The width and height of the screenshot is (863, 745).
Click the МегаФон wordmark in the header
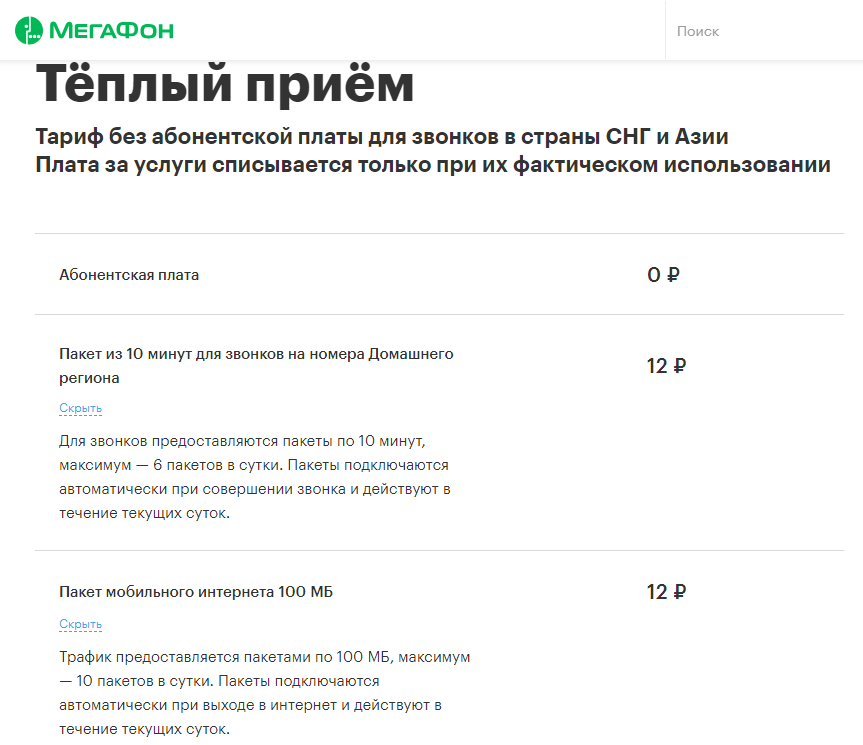point(111,30)
